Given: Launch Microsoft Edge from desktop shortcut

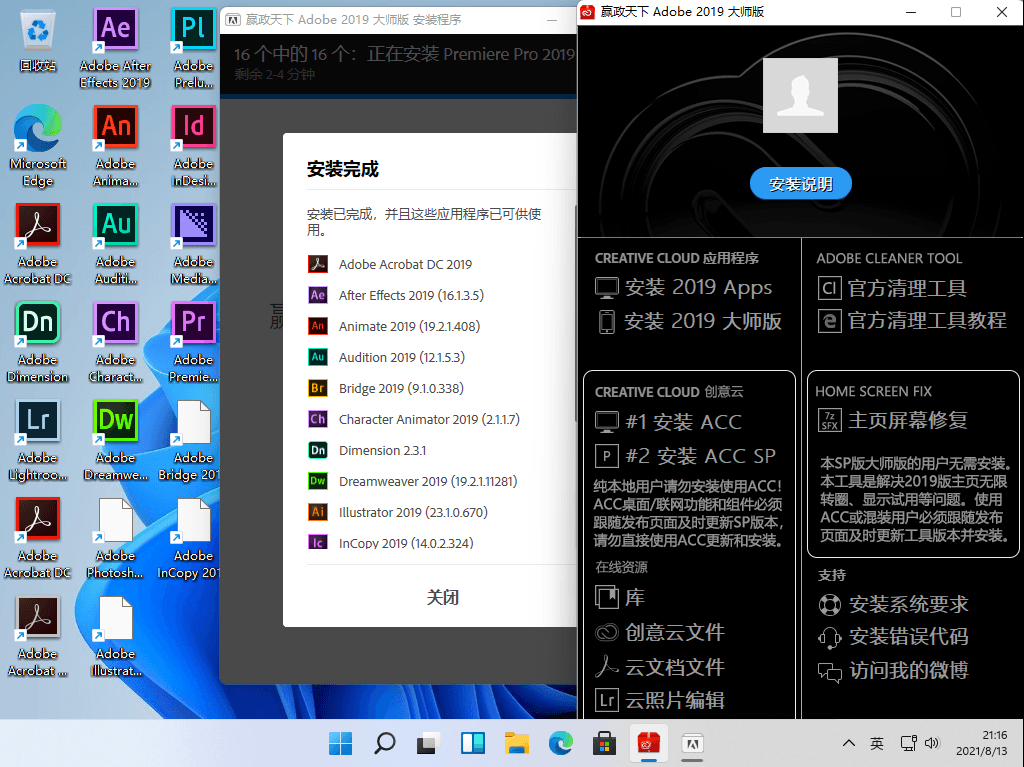Looking at the screenshot, I should point(38,146).
